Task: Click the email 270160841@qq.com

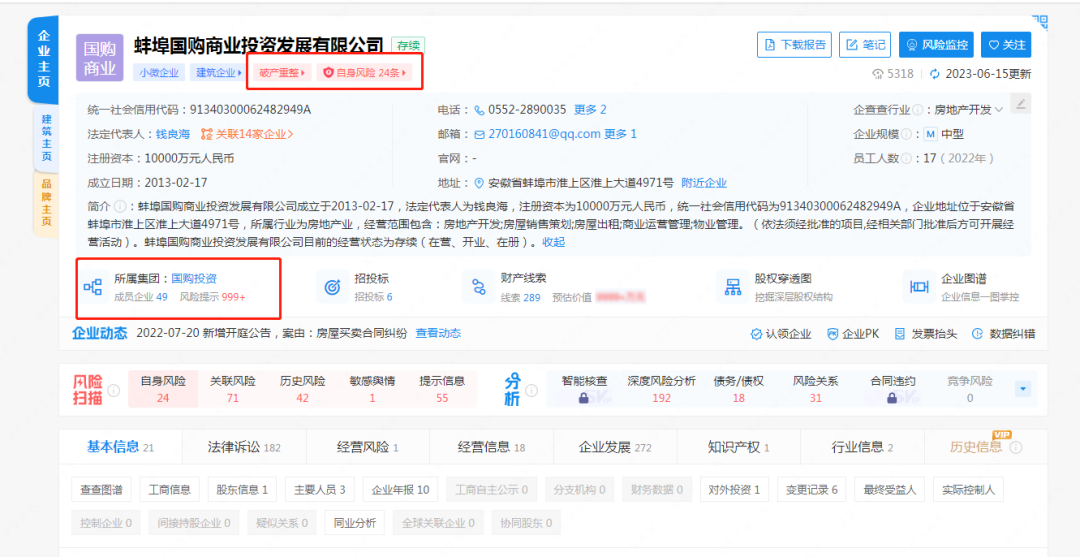Action: 545,134
